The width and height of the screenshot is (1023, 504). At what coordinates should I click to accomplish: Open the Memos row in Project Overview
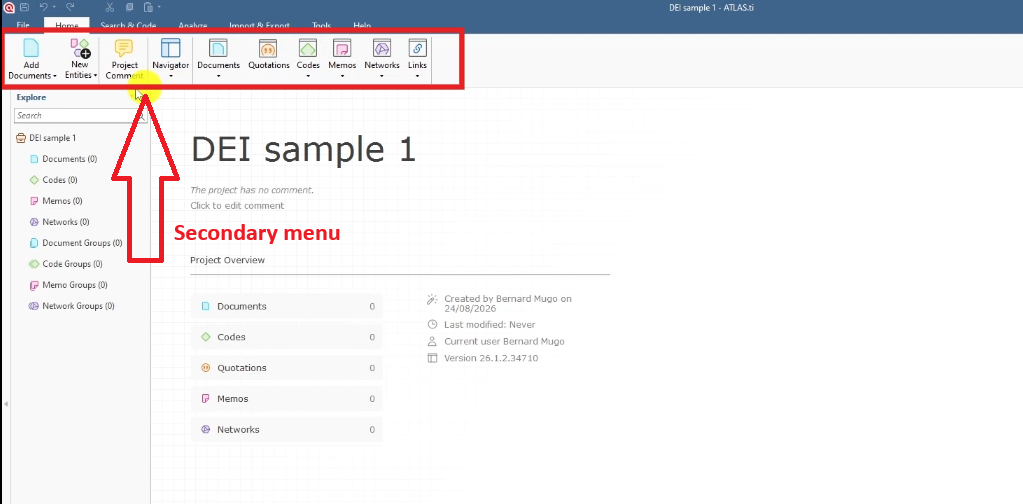pos(286,398)
